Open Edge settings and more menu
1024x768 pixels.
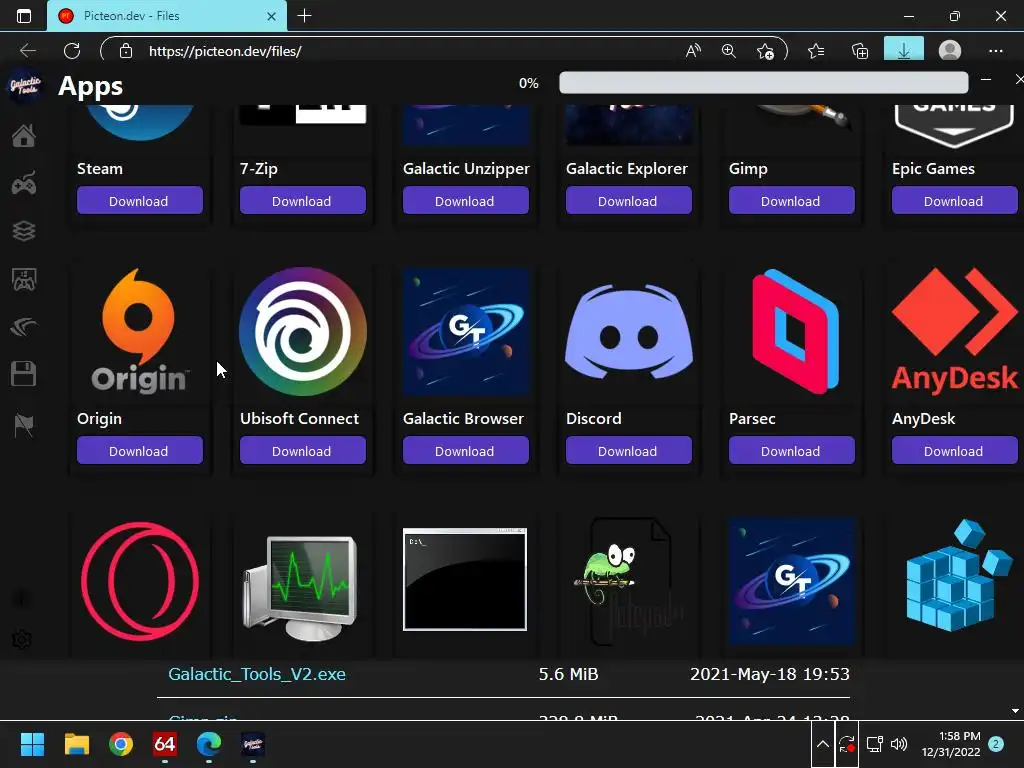point(995,50)
